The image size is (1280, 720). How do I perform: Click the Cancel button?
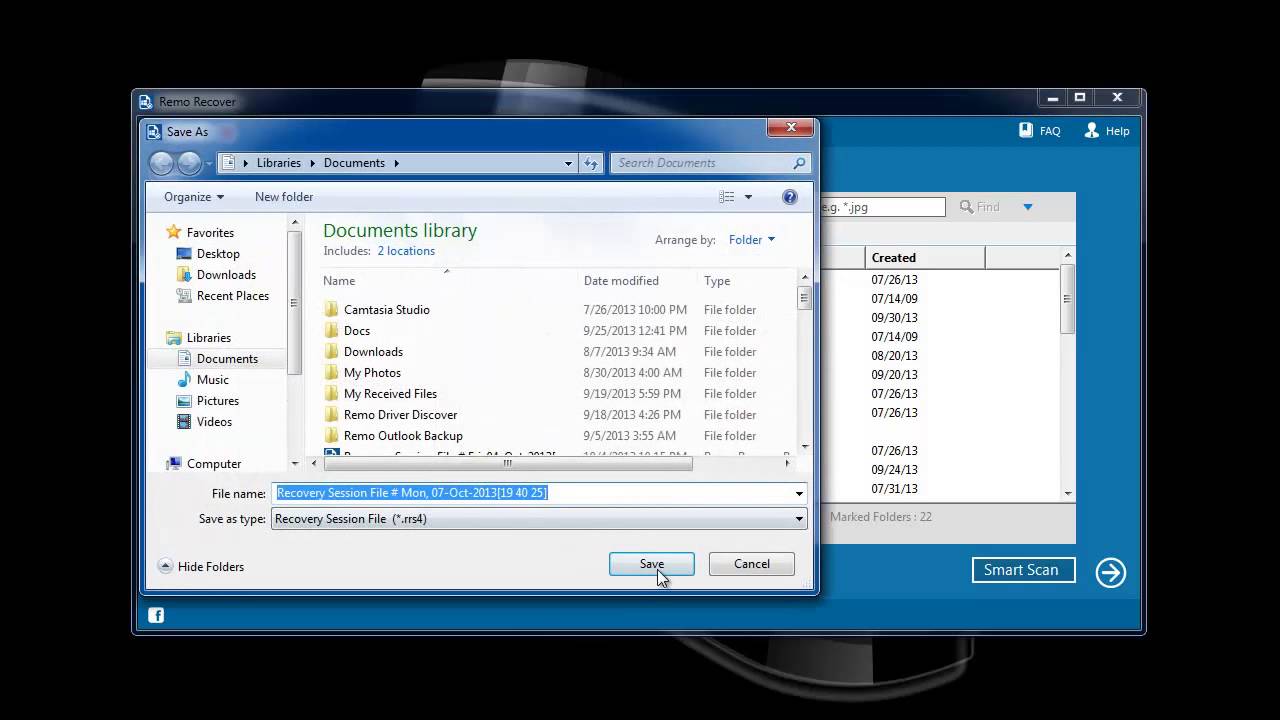coord(751,564)
